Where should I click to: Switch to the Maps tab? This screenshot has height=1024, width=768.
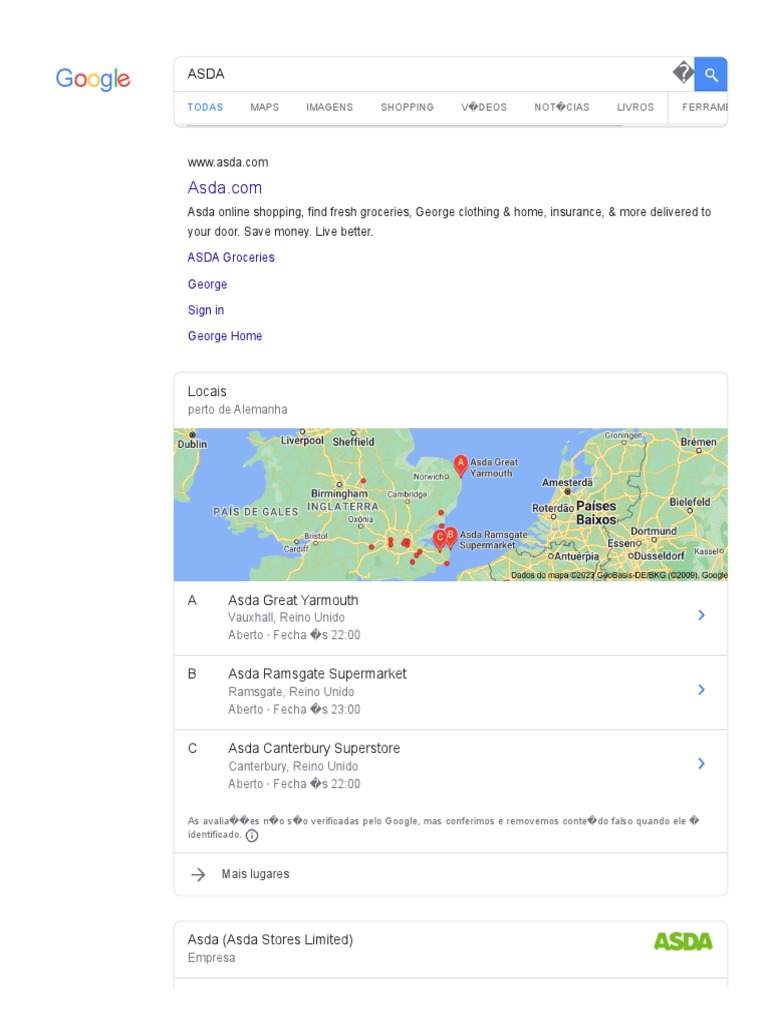pos(265,107)
